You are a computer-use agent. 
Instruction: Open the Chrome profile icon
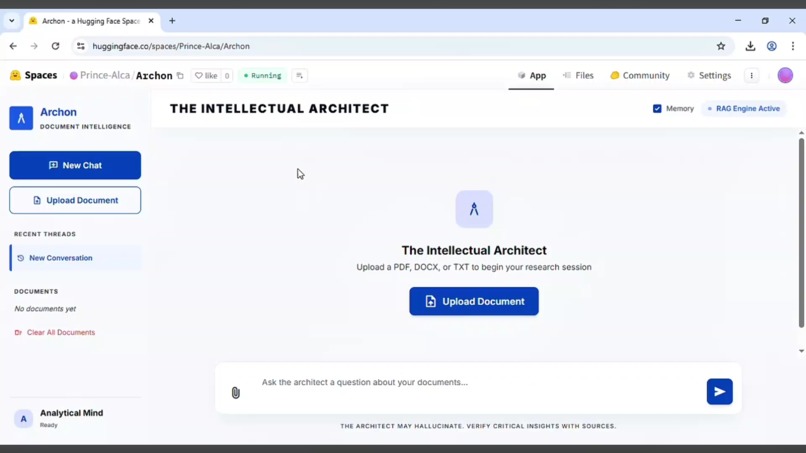(772, 46)
